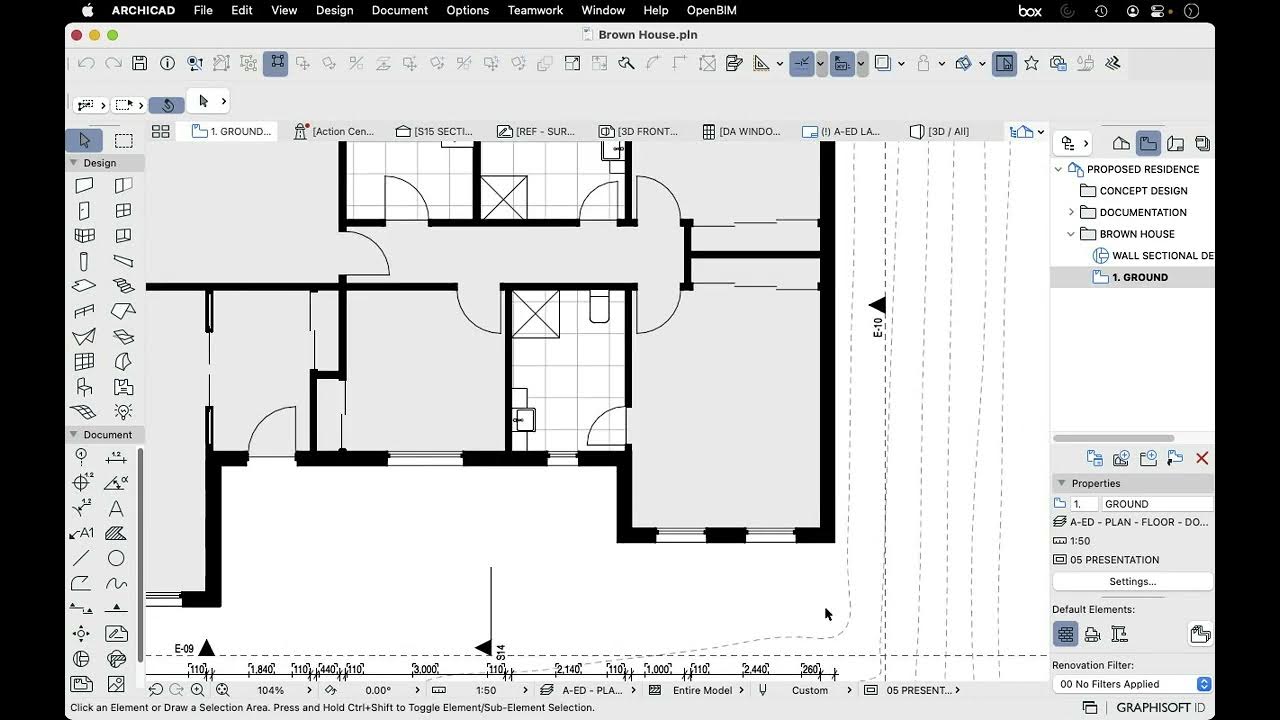
Task: Select the Roof tool in Design toolbox
Action: 123,312
